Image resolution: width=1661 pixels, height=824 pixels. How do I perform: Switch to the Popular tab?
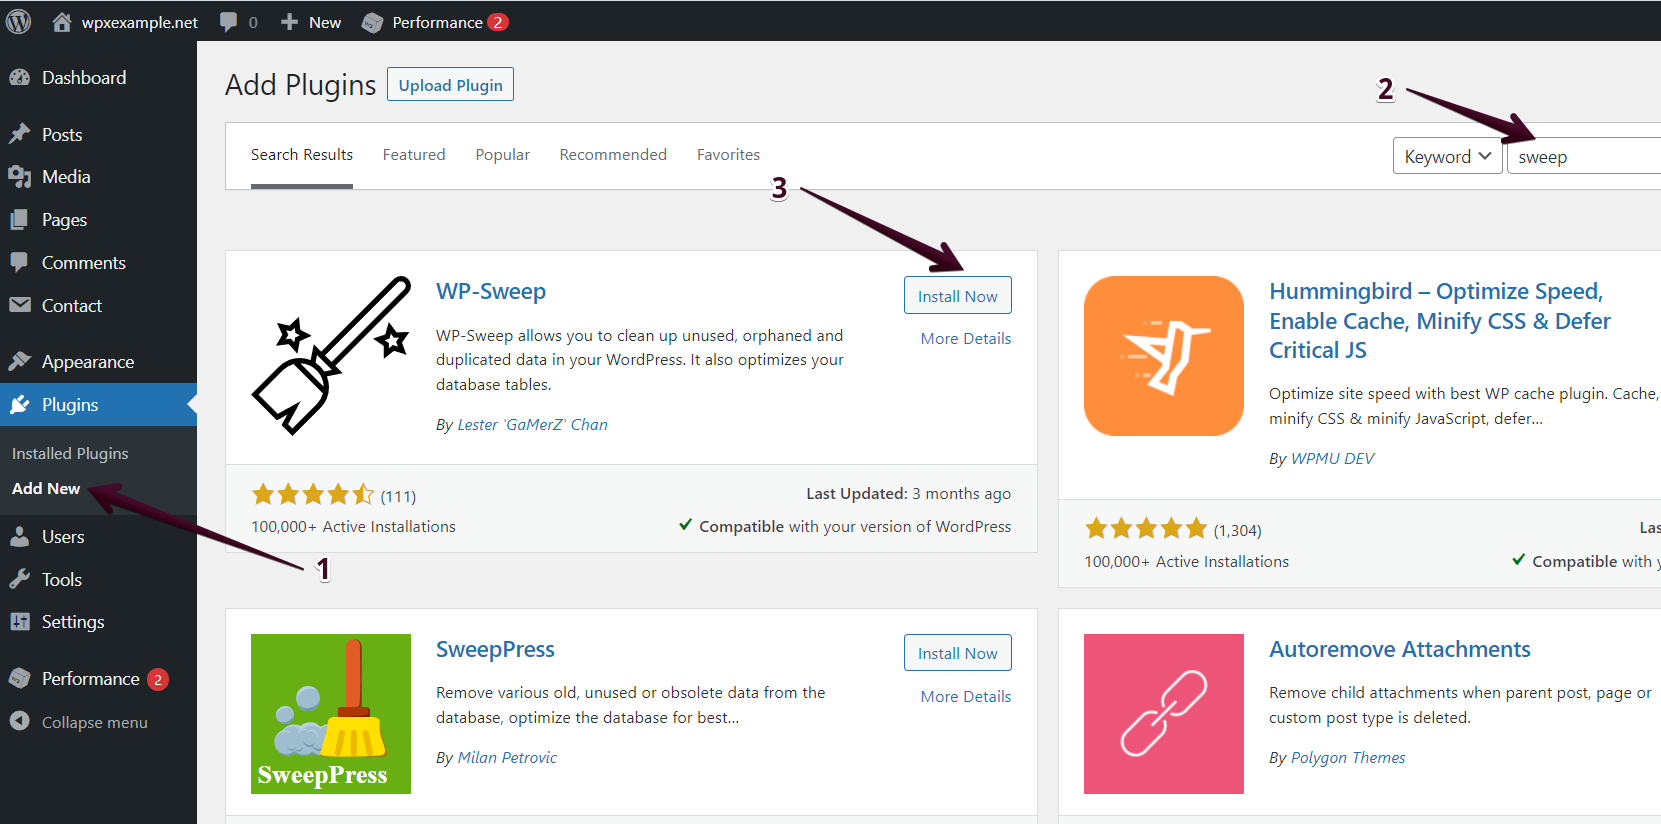click(502, 155)
